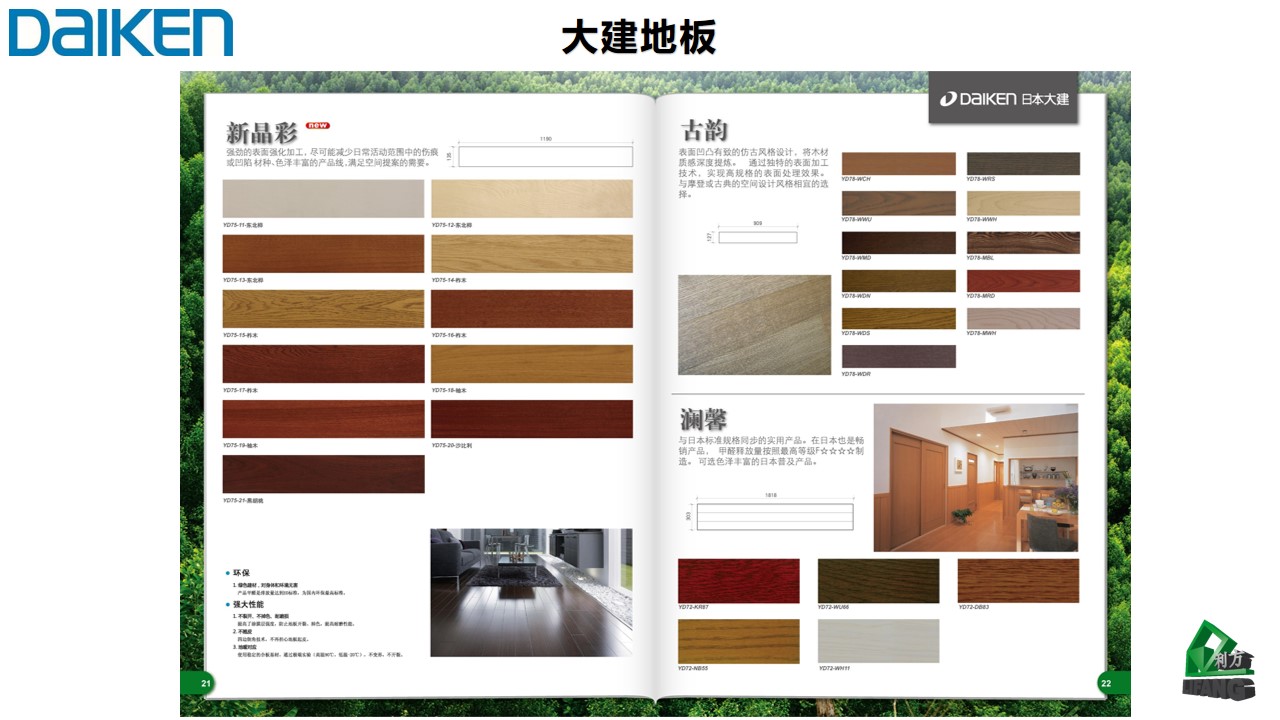
Task: Select the YD78-MBL dark grained swatch
Action: (x=1023, y=242)
